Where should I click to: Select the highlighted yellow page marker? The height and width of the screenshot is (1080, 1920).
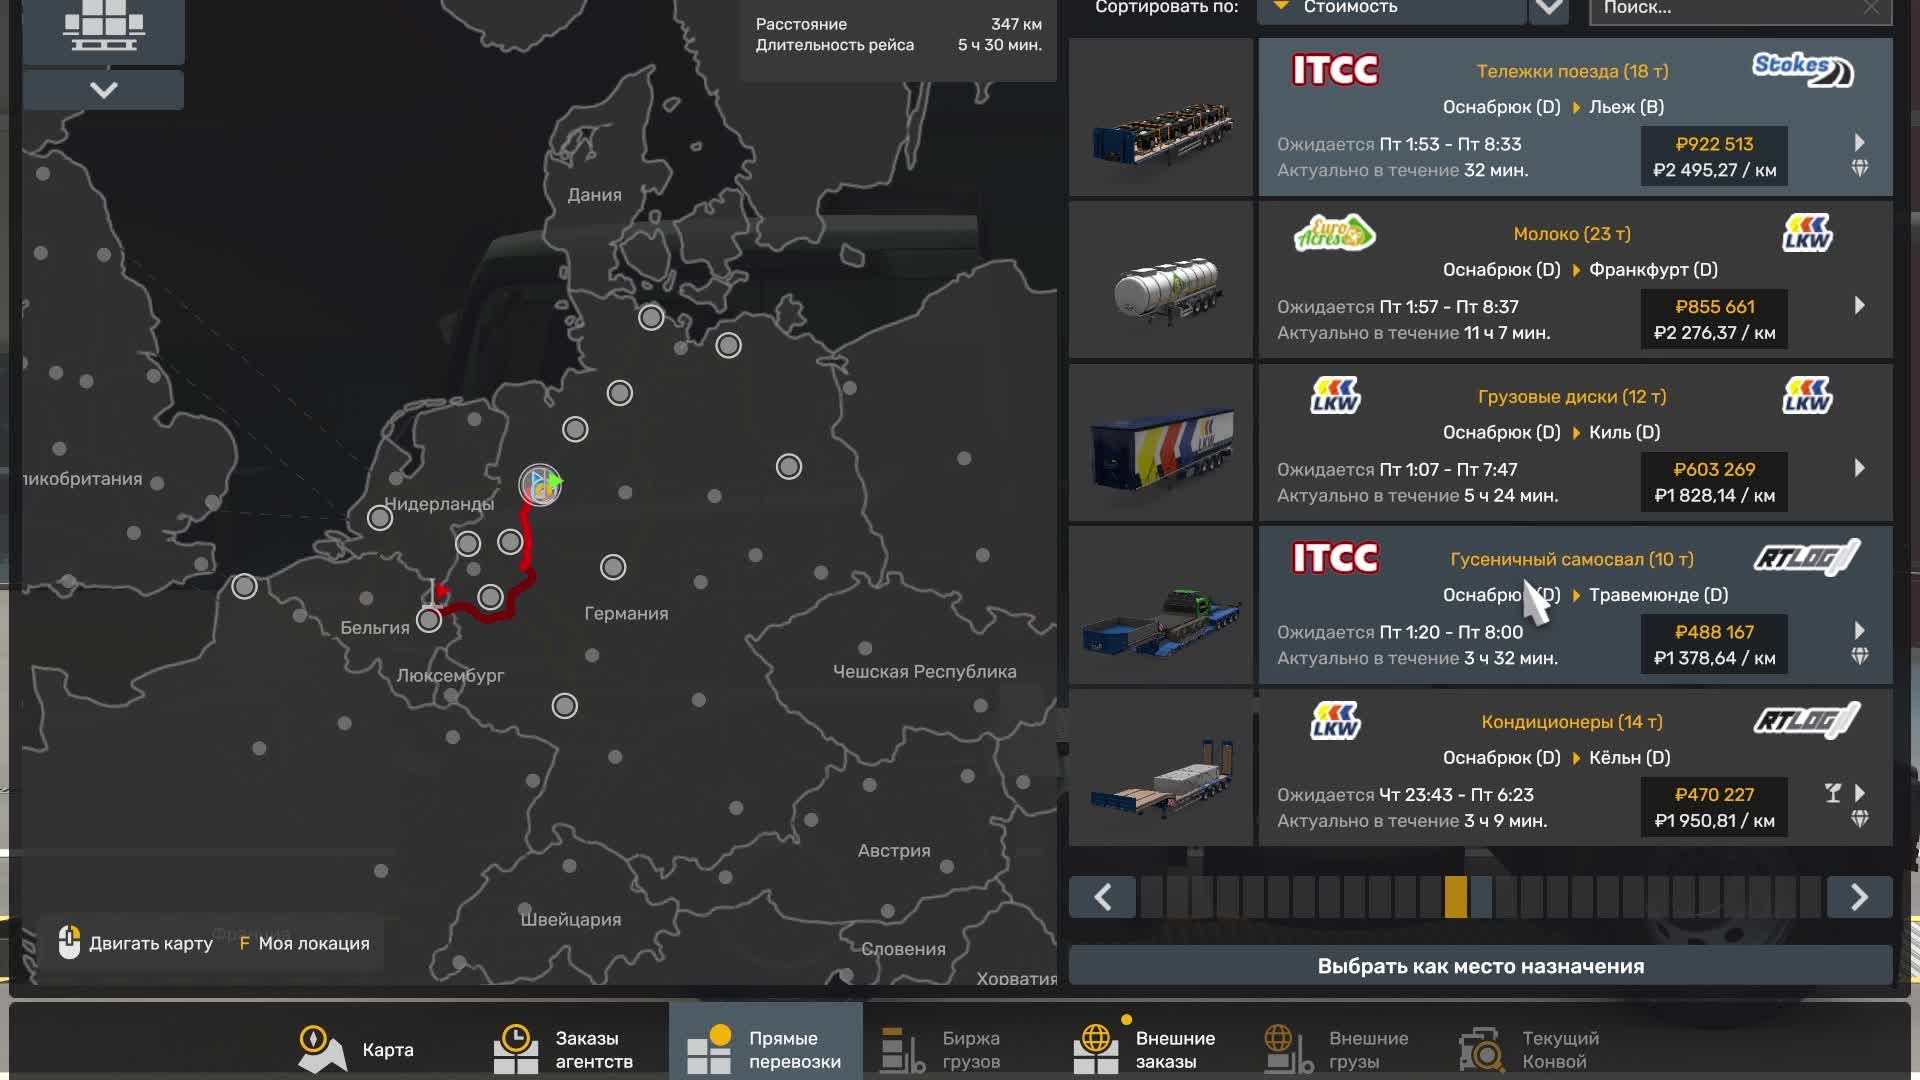[1455, 897]
